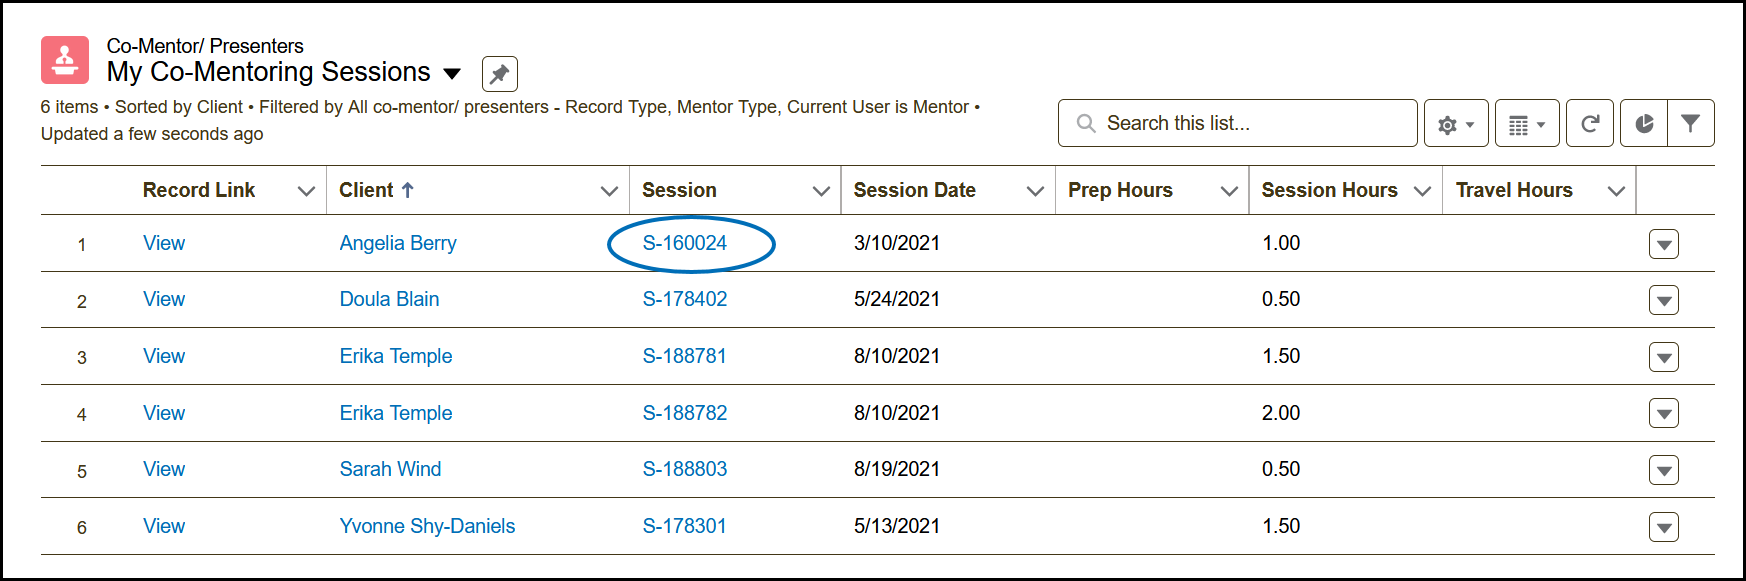Open client Doula Blain
Image resolution: width=1746 pixels, height=581 pixels.
[x=389, y=299]
